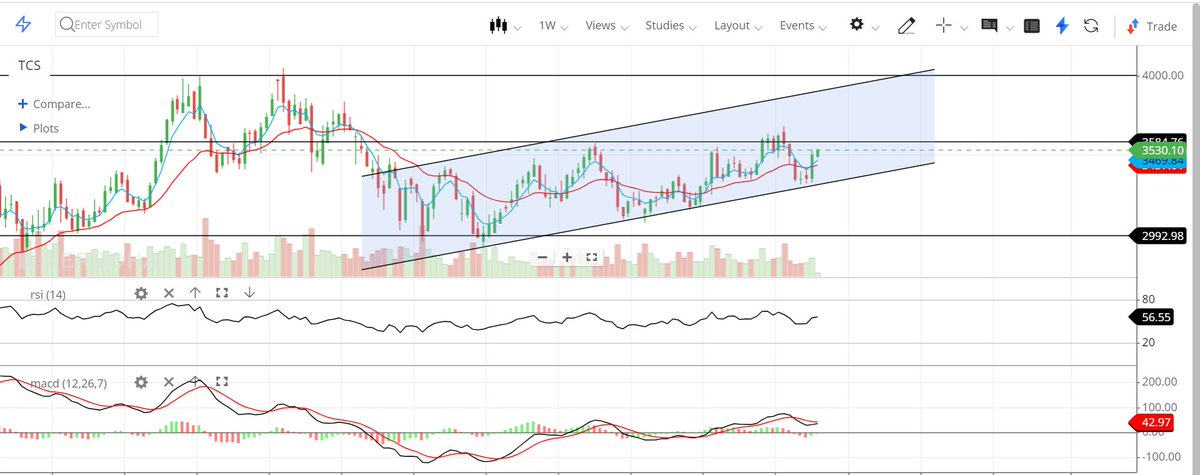This screenshot has height=475, width=1200.
Task: Zoom in chart with plus button
Action: [x=567, y=257]
